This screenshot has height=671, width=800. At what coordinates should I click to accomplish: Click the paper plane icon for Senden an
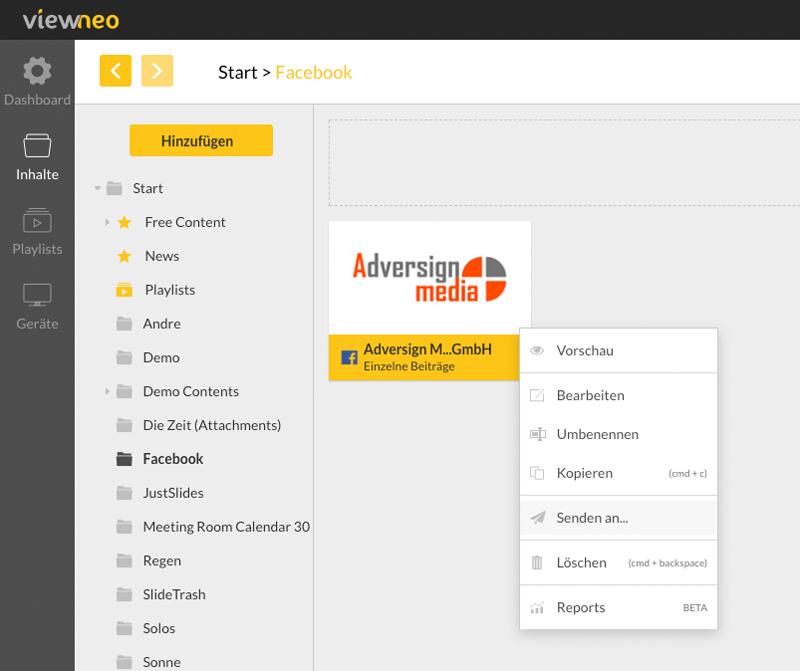(x=538, y=518)
